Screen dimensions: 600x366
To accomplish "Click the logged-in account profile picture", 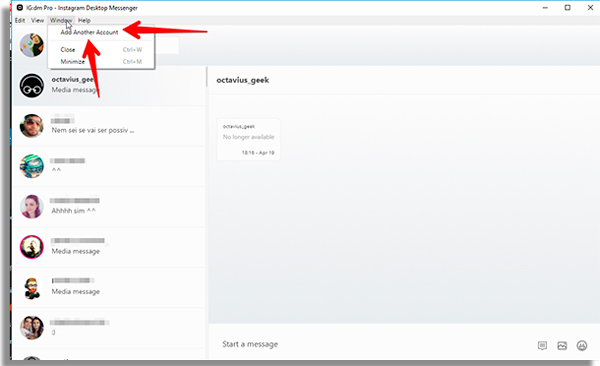I will [32, 45].
